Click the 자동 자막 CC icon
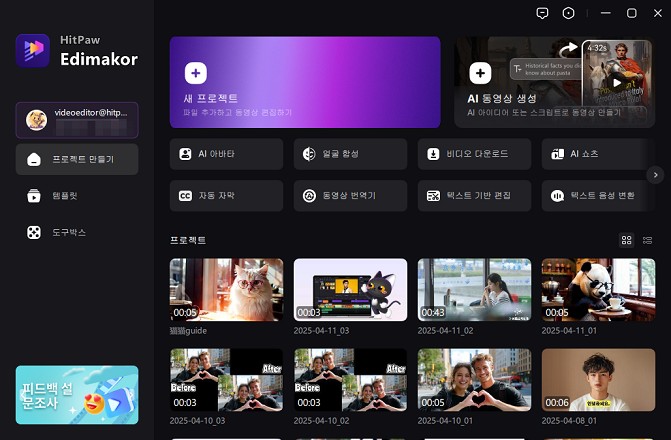671x440 pixels. tap(185, 196)
